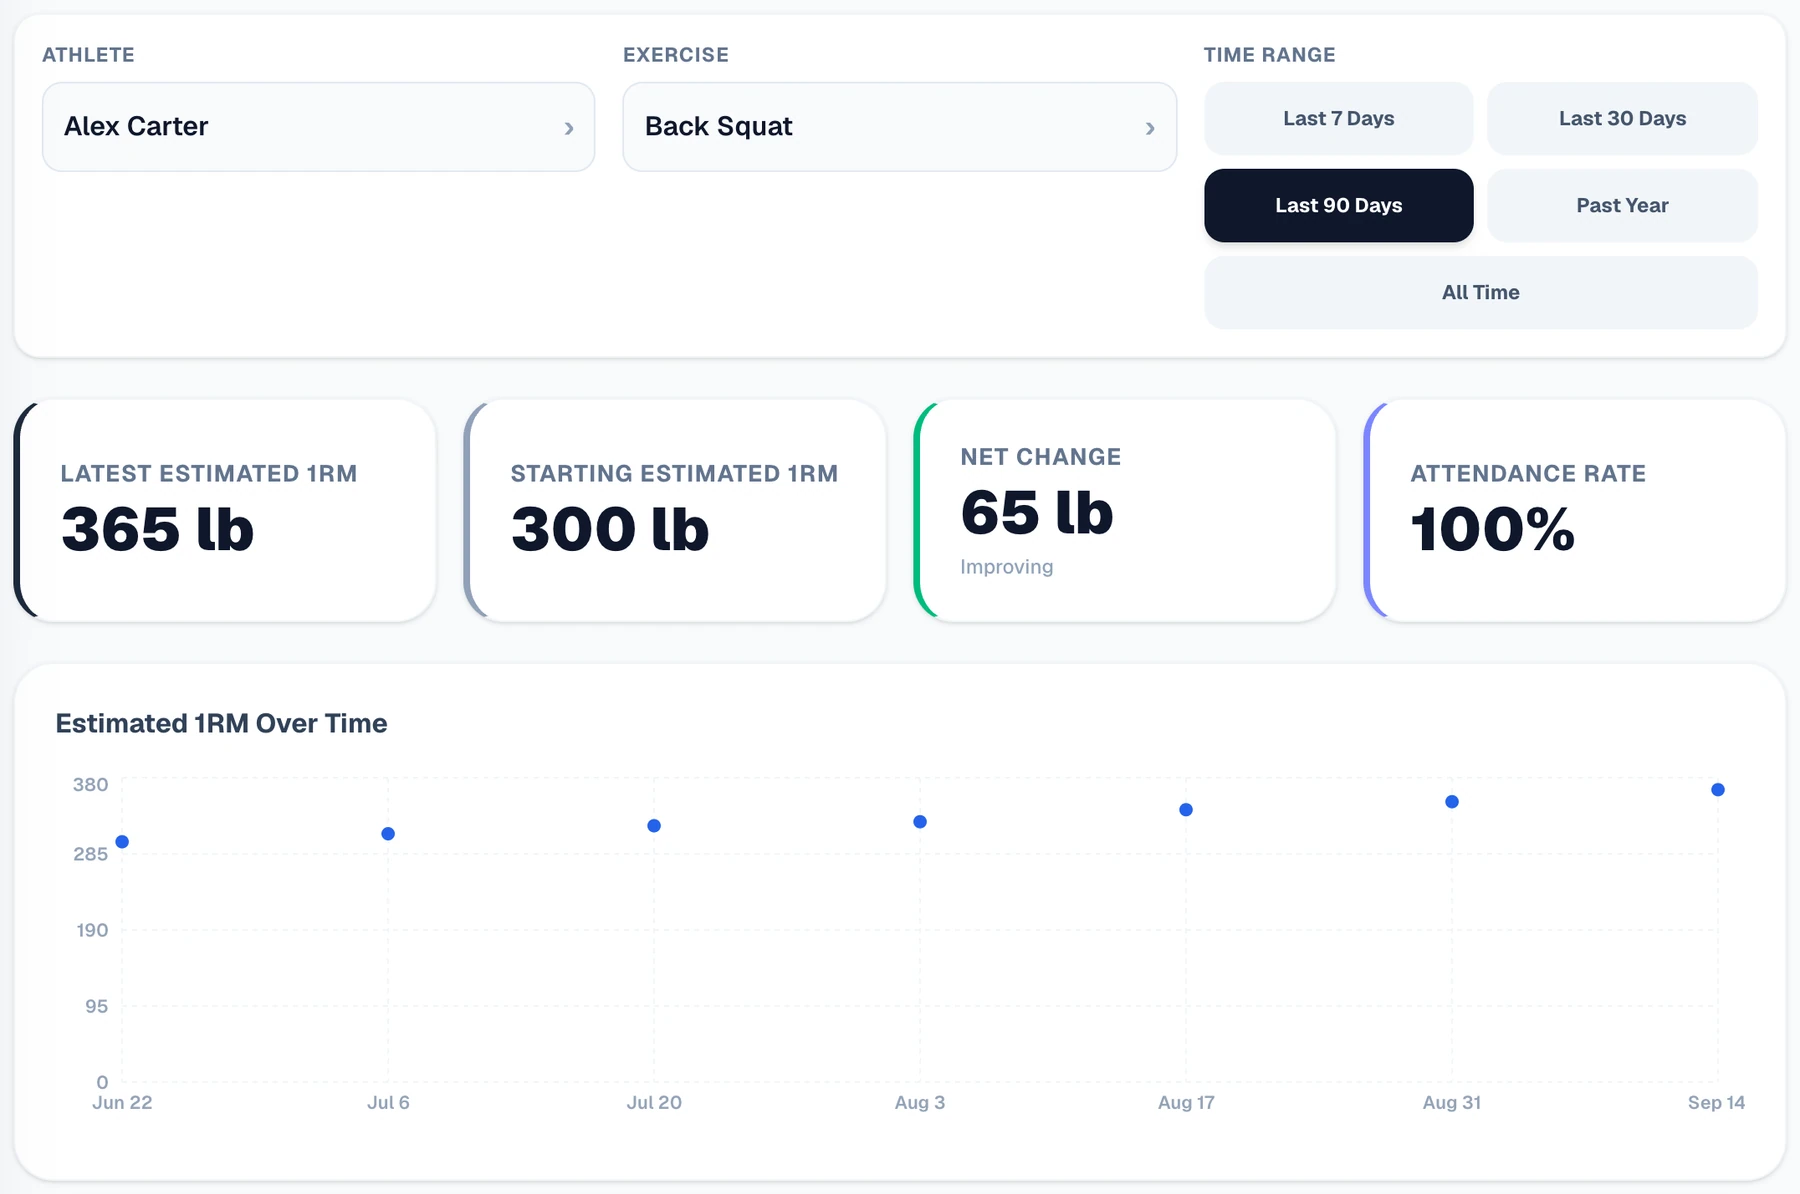Click the Starting Estimated 1RM card
1800x1194 pixels.
pyautogui.click(x=675, y=510)
